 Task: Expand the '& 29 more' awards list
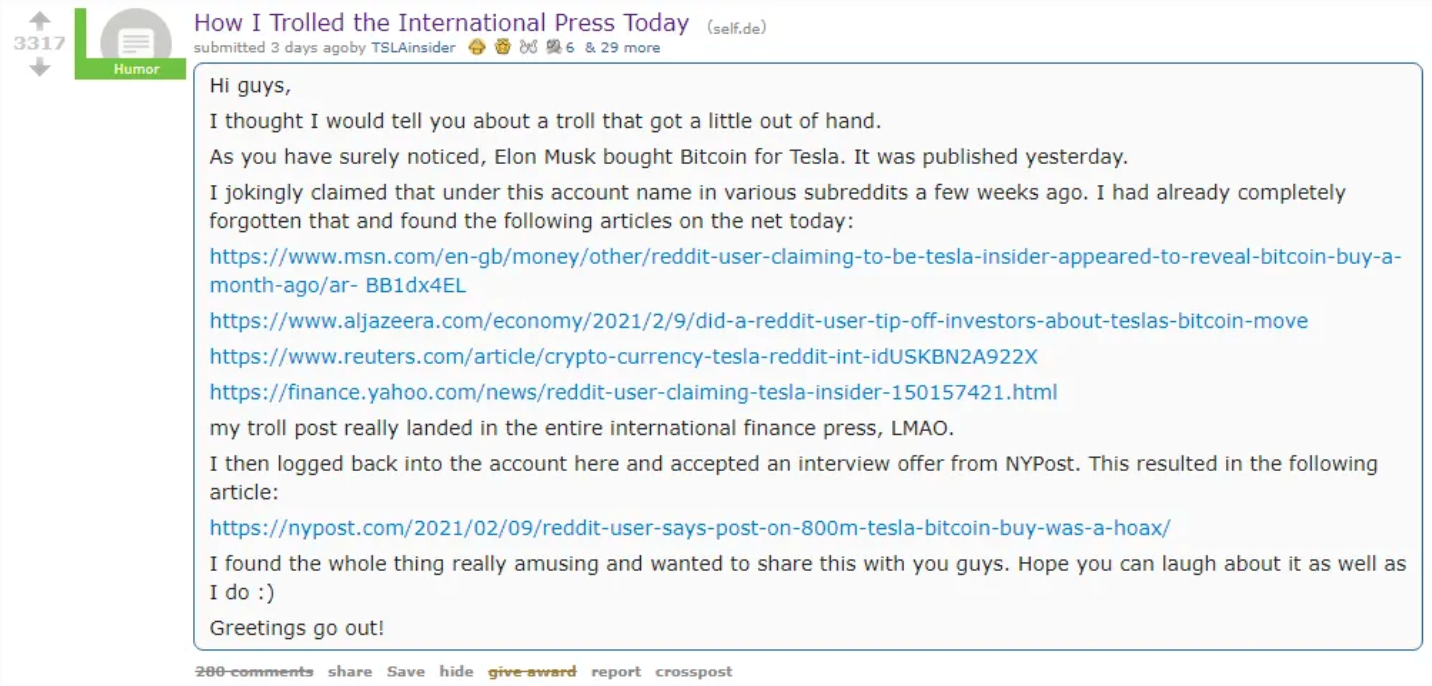[x=622, y=47]
